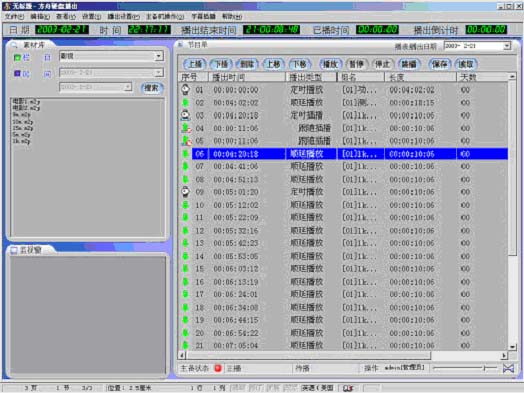Viewport: 524px width, 393px height.
Task: Open the 帮助 menu
Action: tap(232, 16)
